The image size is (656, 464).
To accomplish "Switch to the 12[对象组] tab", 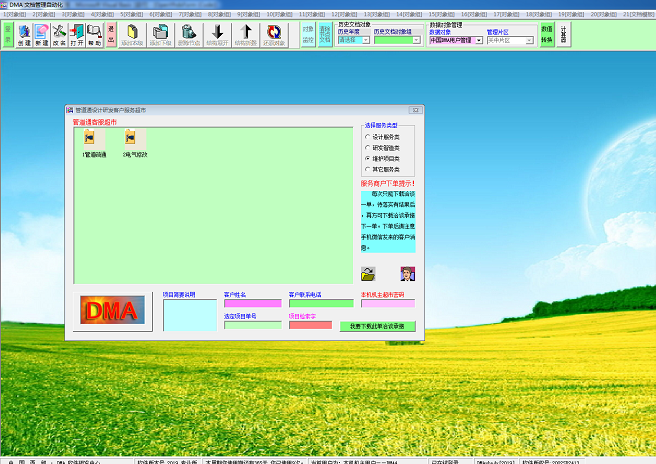I will (344, 14).
